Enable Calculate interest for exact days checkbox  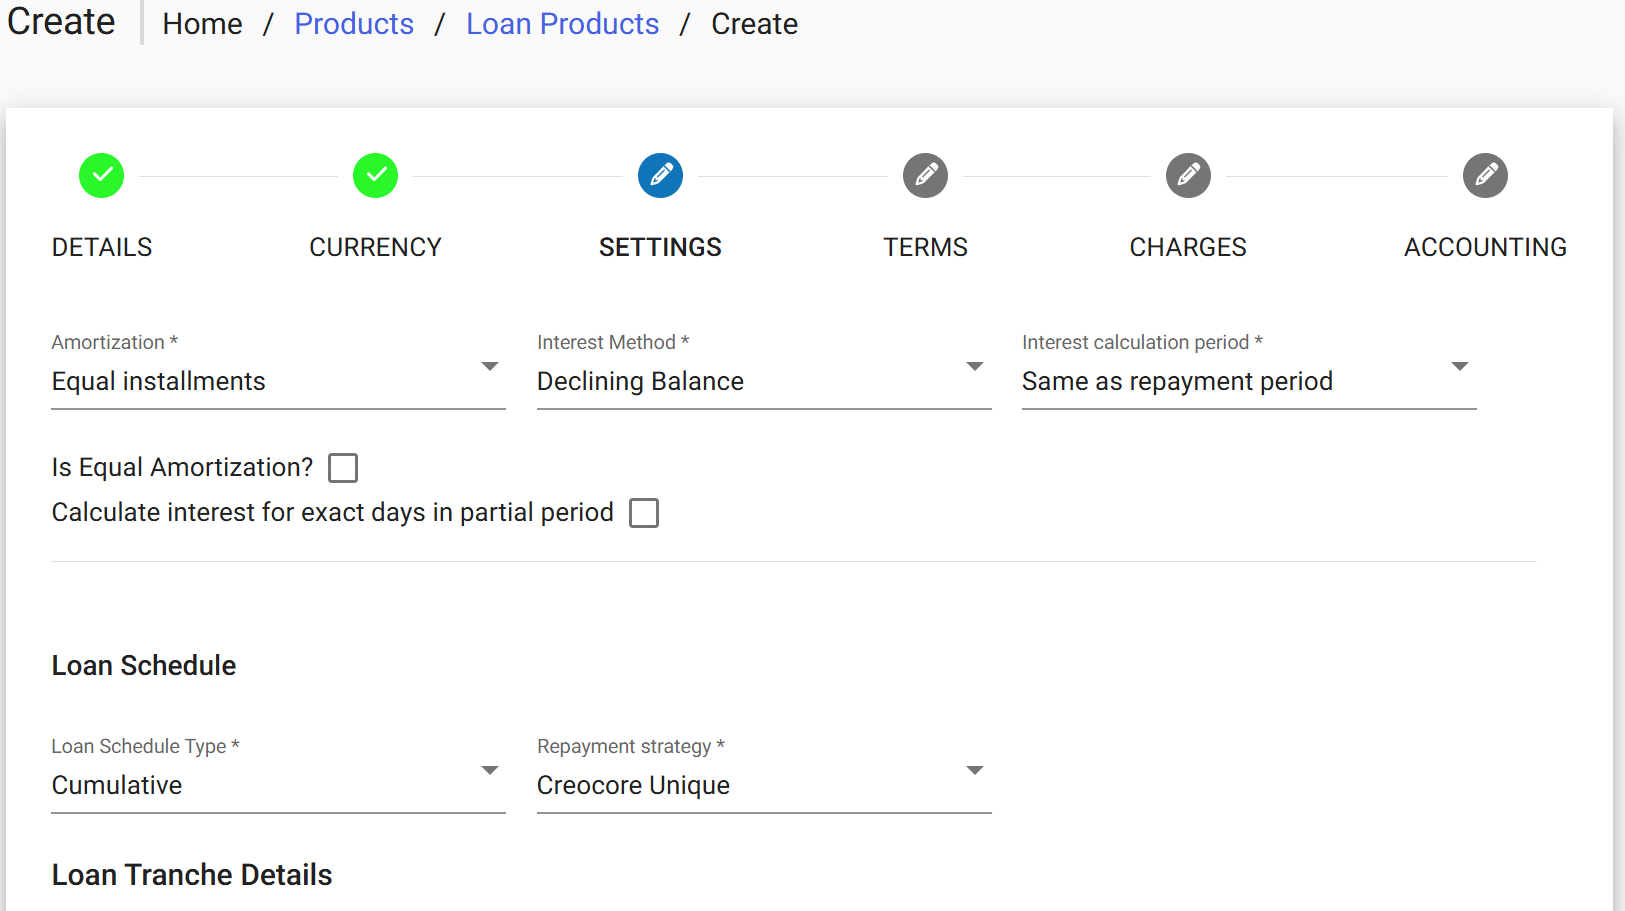[x=644, y=513]
